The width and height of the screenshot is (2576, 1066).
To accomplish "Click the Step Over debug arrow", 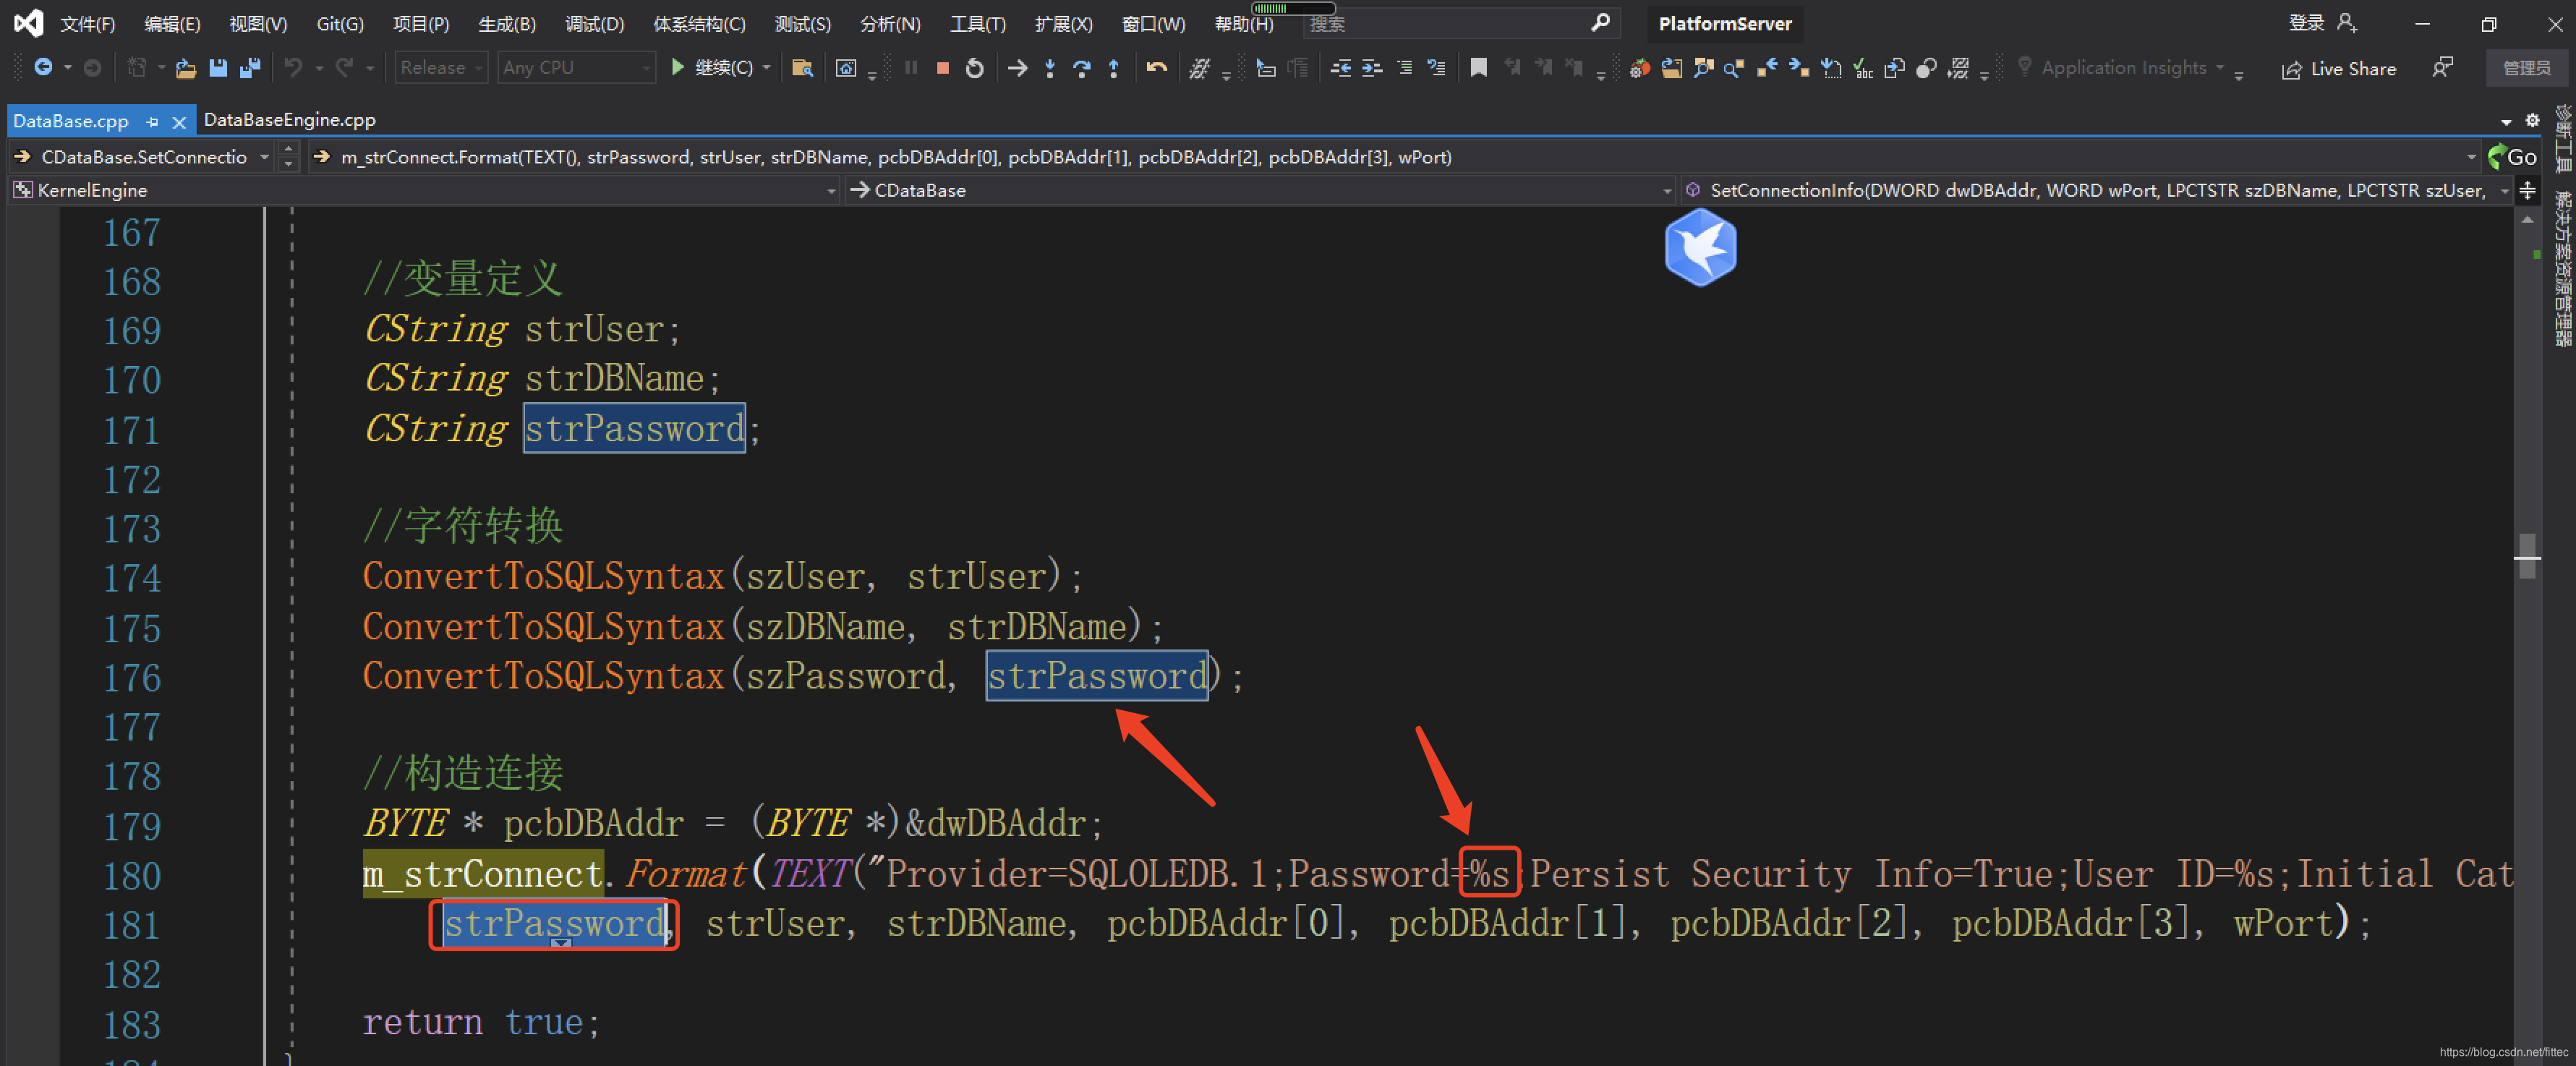I will click(x=1081, y=68).
